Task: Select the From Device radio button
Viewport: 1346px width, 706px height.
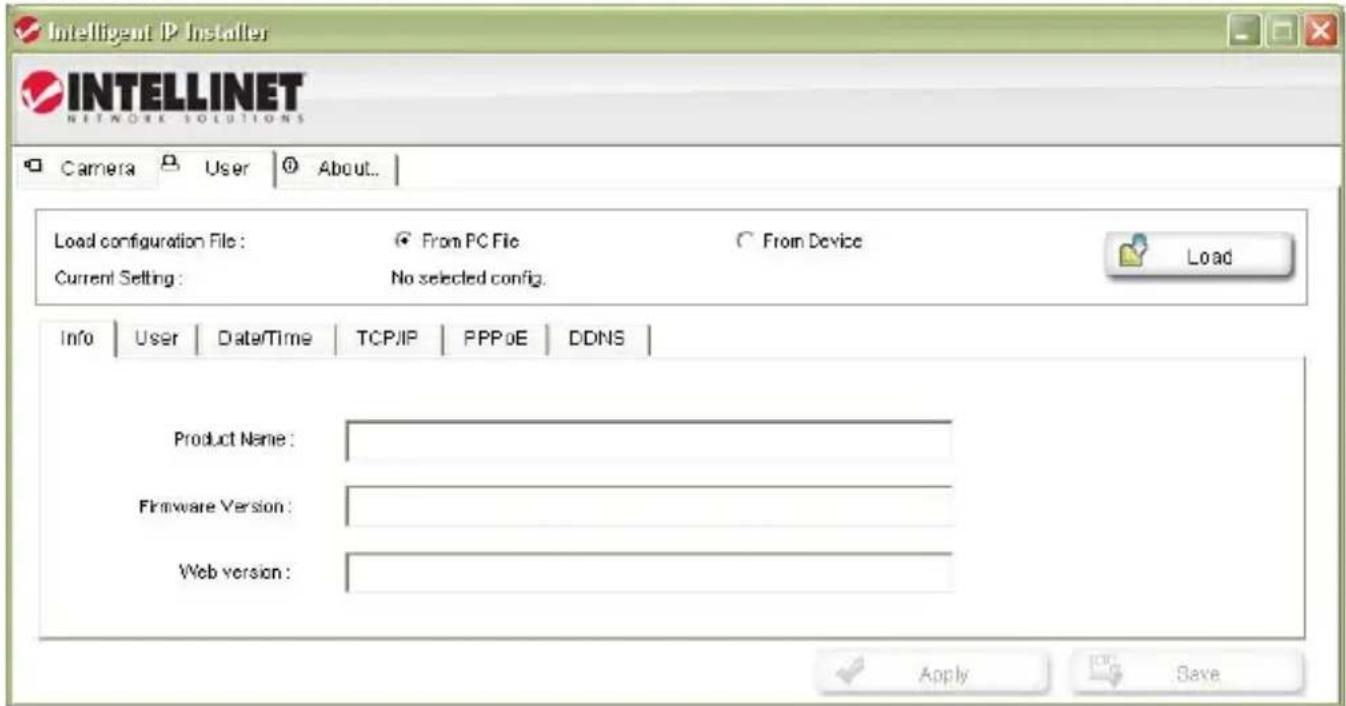Action: pos(743,241)
